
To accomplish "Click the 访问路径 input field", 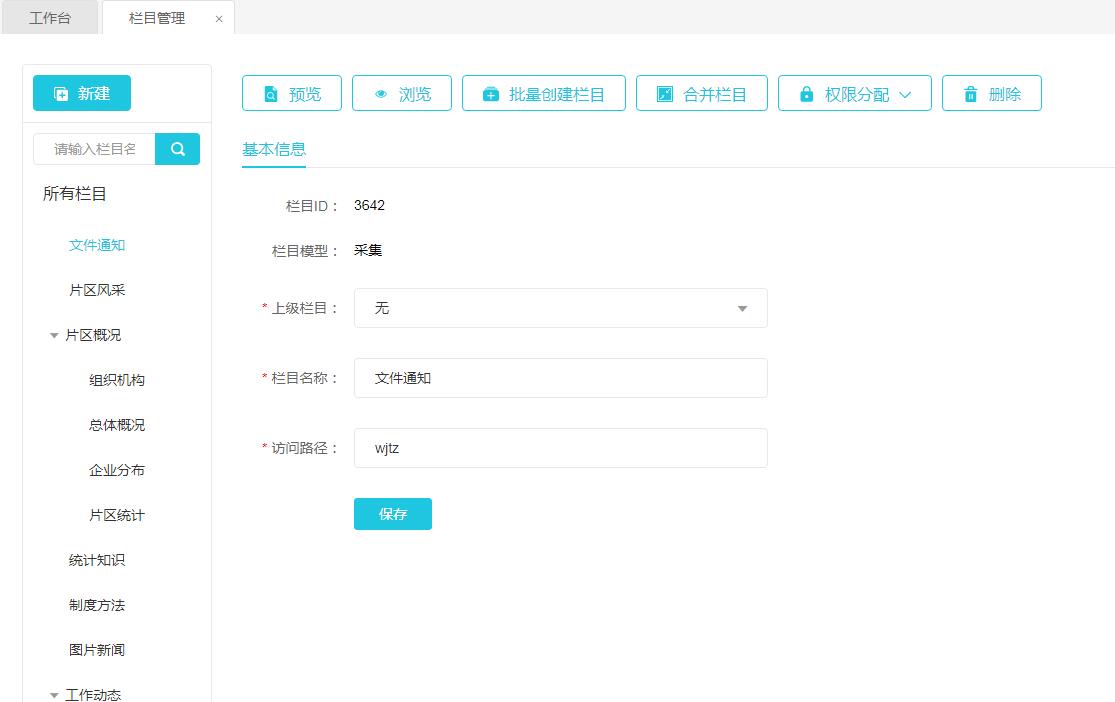I will tap(560, 448).
